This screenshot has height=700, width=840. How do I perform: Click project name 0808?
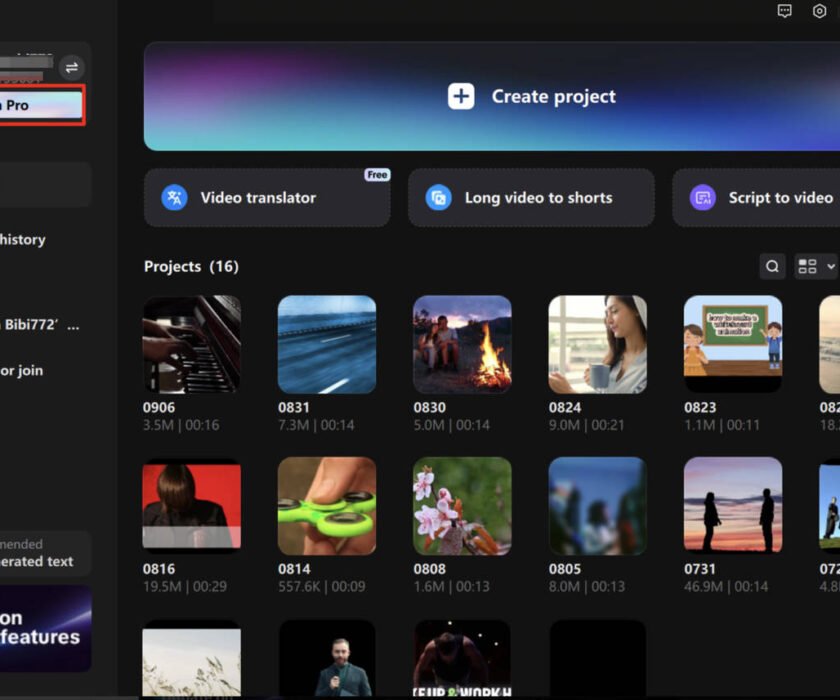(429, 569)
